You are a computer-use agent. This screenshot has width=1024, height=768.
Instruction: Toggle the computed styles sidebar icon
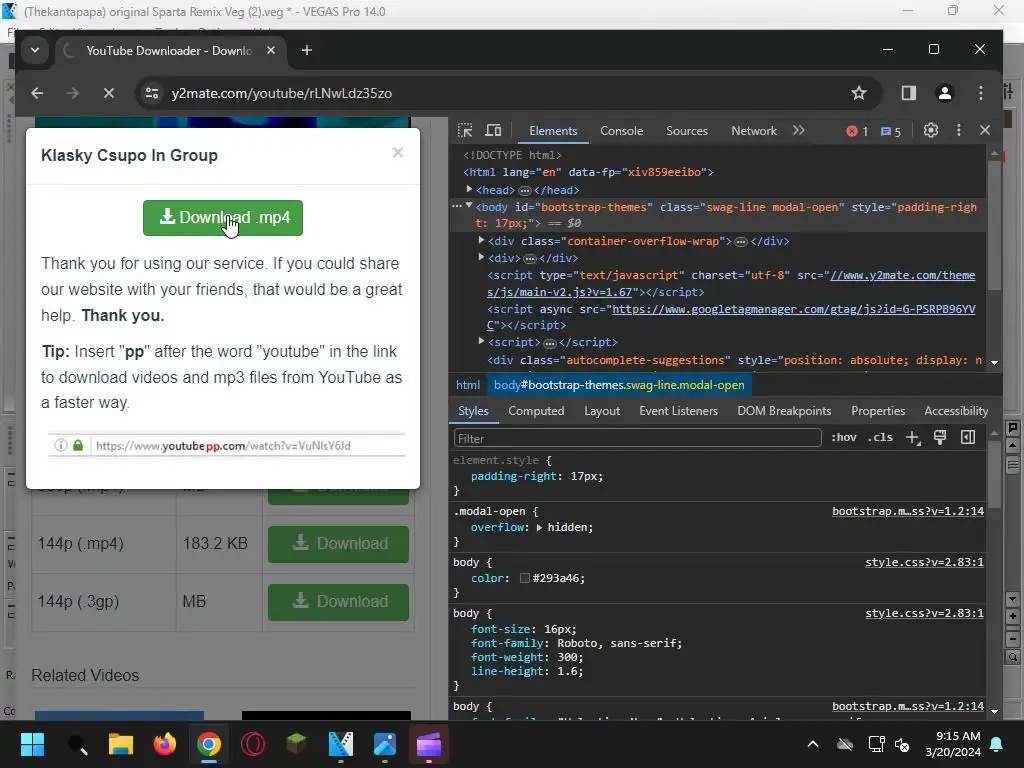[x=968, y=438]
